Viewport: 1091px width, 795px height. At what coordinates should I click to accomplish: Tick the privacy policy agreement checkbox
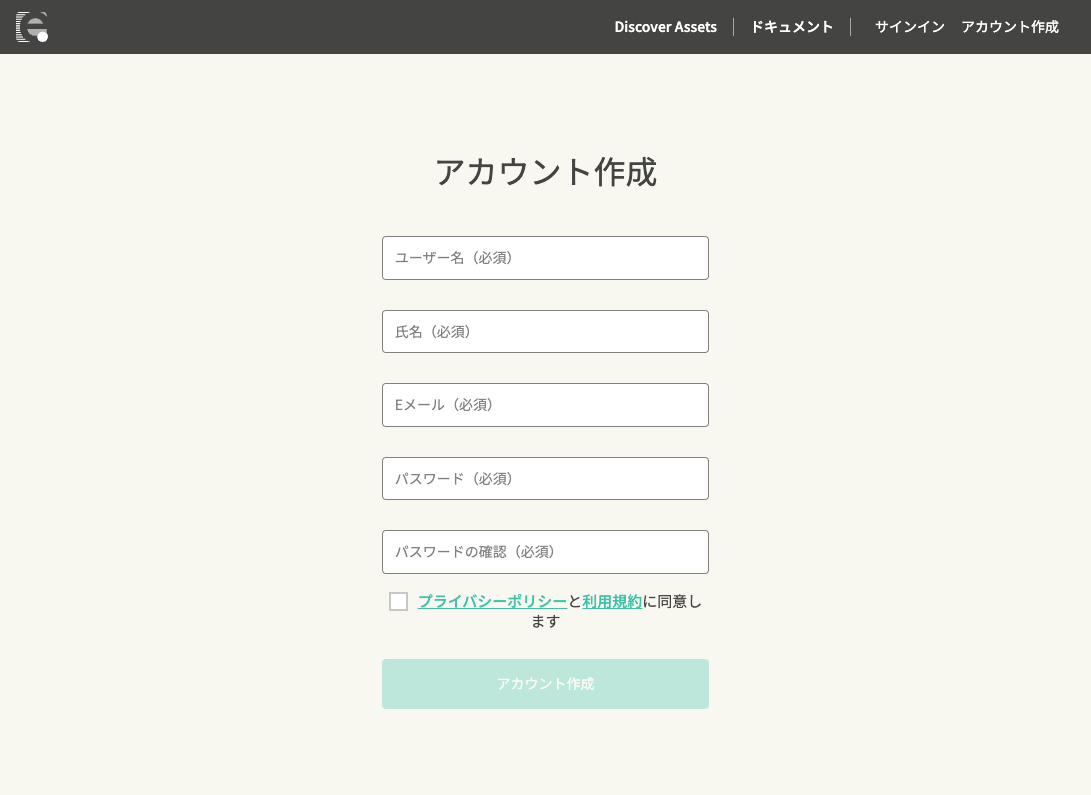point(399,602)
